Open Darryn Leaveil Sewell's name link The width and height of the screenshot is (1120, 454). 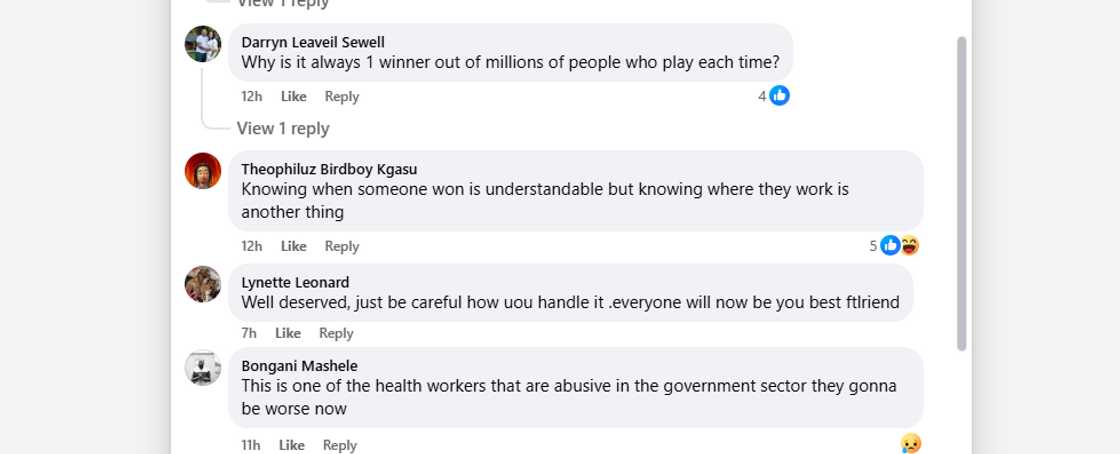click(x=313, y=42)
